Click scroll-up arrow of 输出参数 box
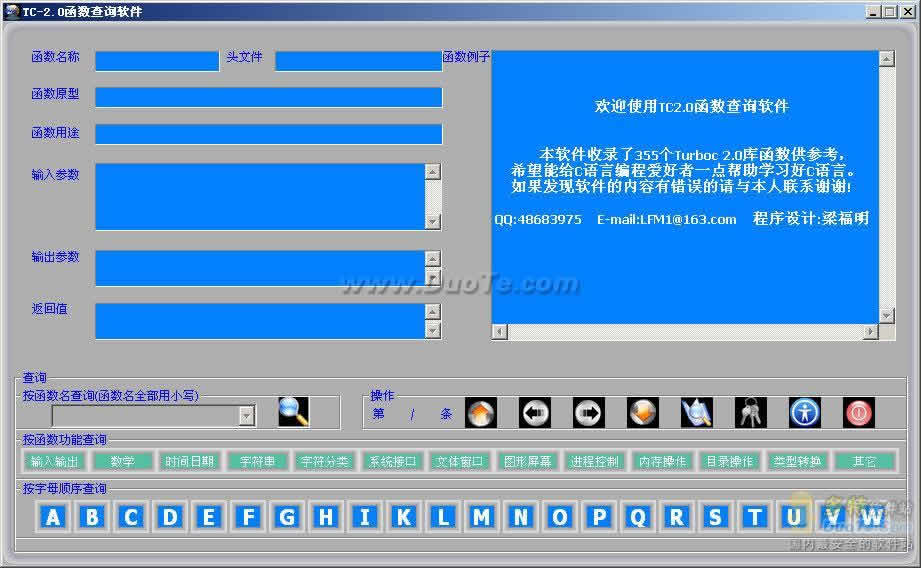Image resolution: width=921 pixels, height=568 pixels. click(x=433, y=258)
